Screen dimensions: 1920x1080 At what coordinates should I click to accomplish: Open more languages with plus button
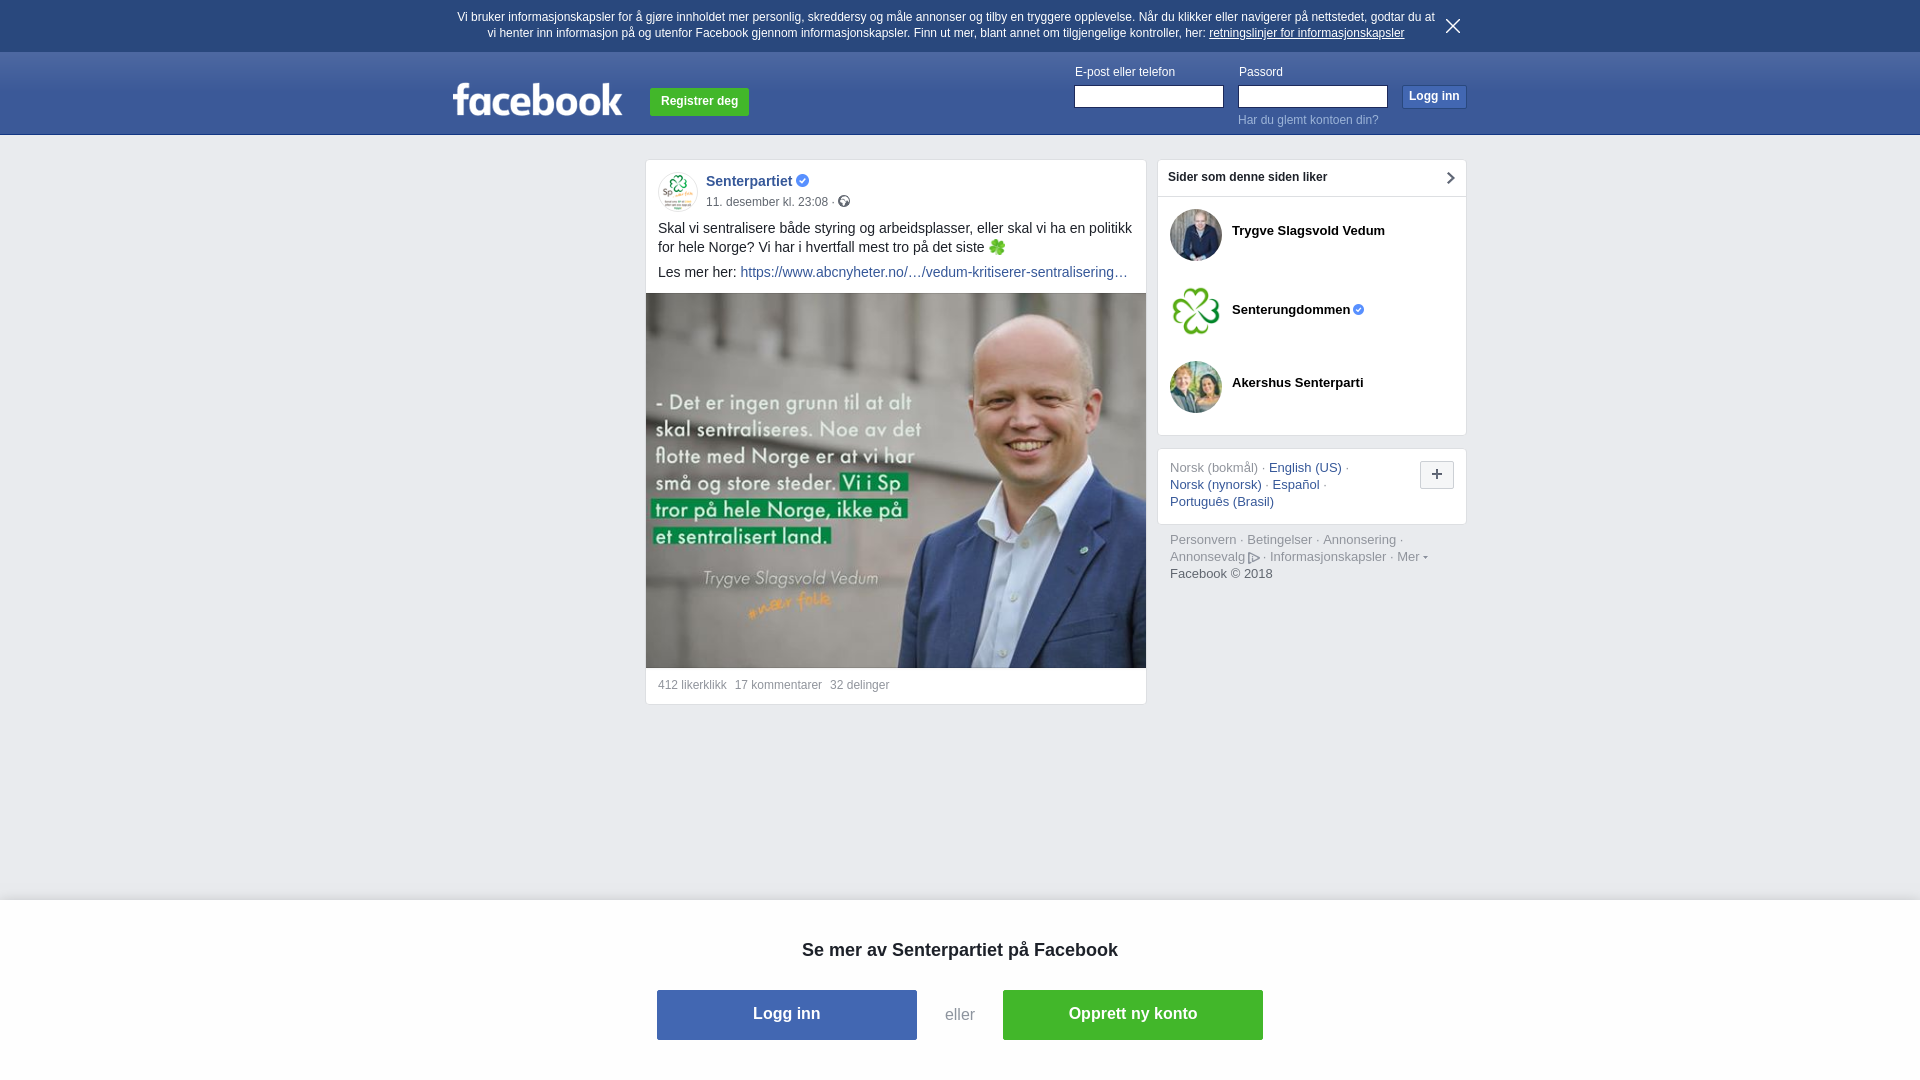pyautogui.click(x=1437, y=475)
